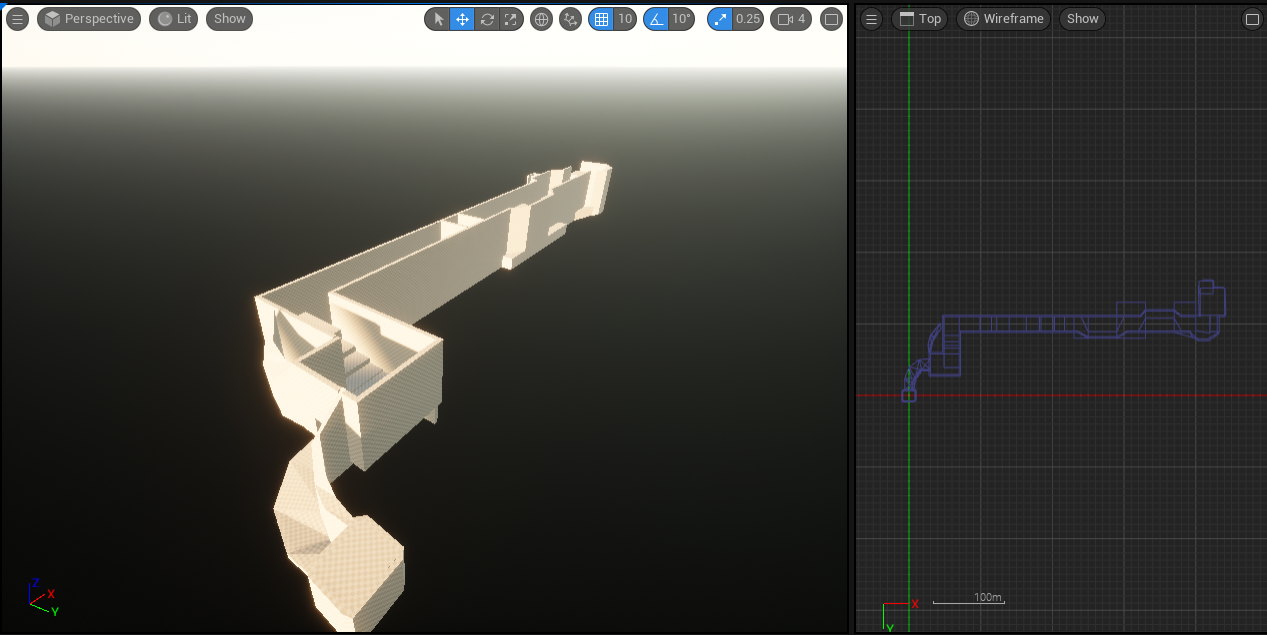1267x635 pixels.
Task: Open the Wireframe view mode dropdown
Action: [1003, 18]
